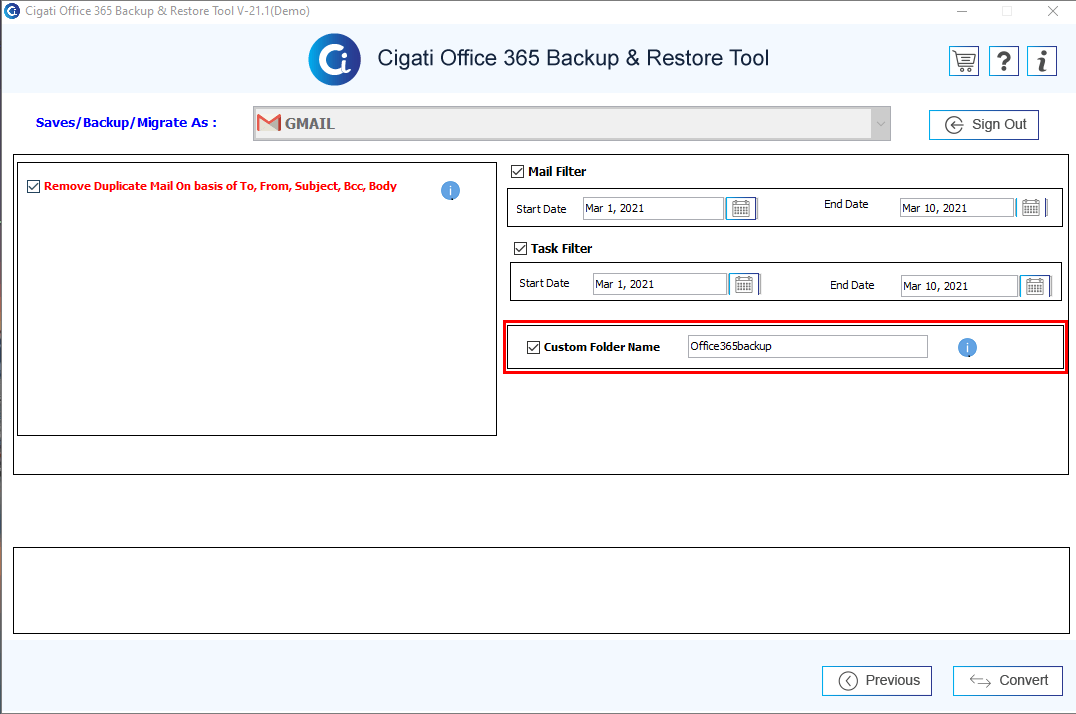Viewport: 1076px width, 714px height.
Task: Open calendar for Mail Filter Start Date
Action: 741,208
